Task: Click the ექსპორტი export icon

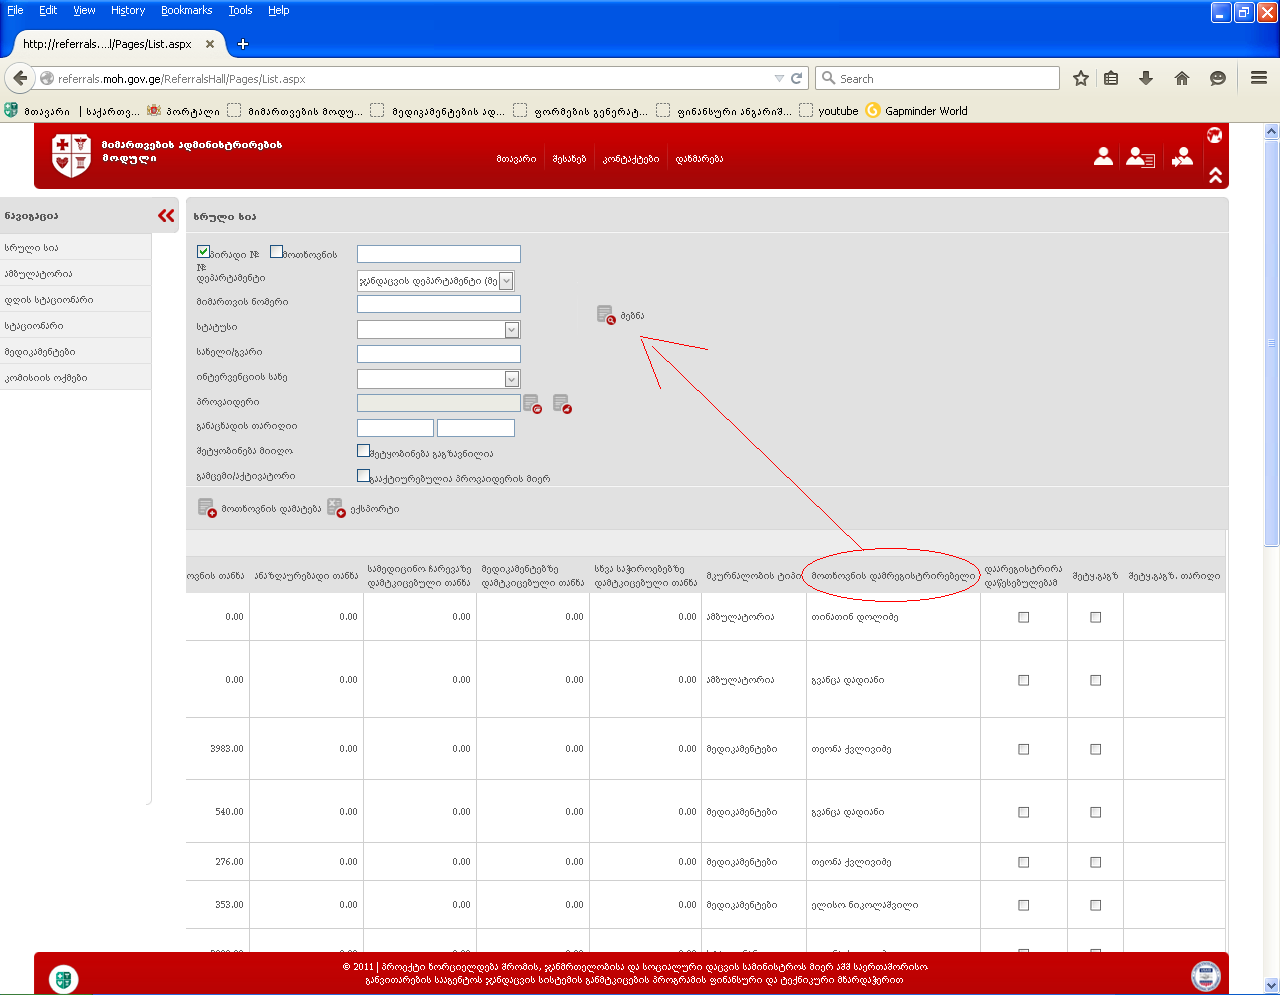Action: point(335,508)
